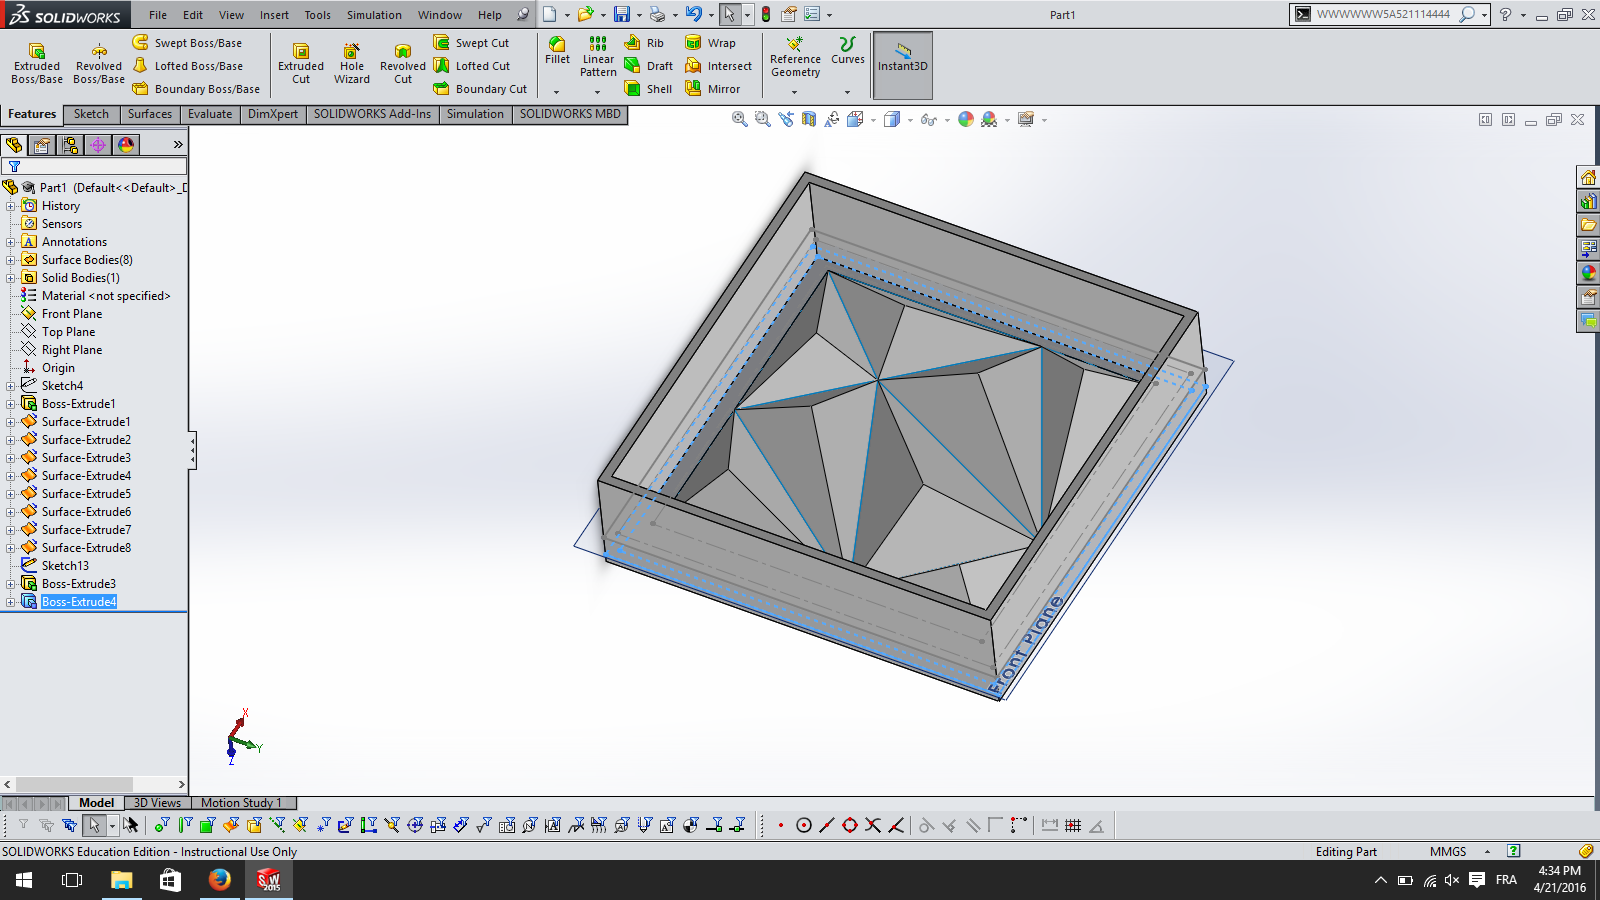Click the feature tree filter field

tap(94, 166)
